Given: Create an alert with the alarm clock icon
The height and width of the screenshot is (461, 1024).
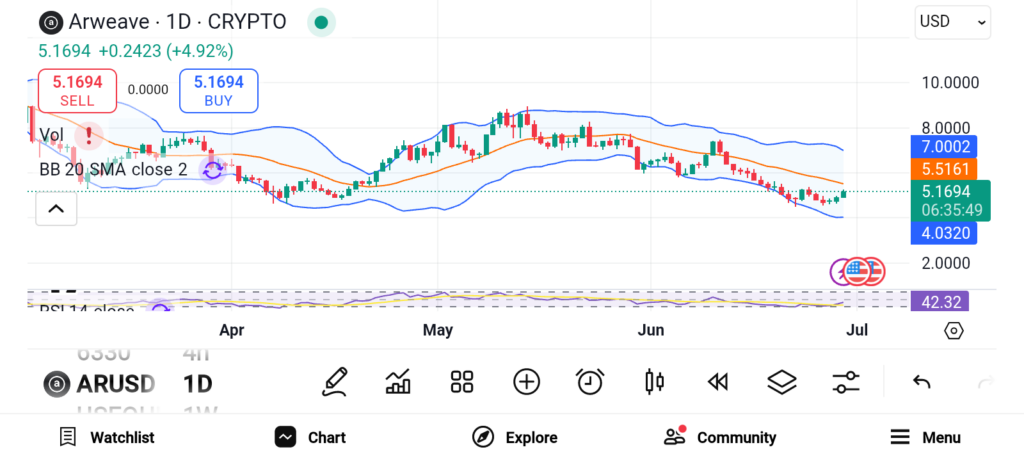Looking at the screenshot, I should 590,382.
